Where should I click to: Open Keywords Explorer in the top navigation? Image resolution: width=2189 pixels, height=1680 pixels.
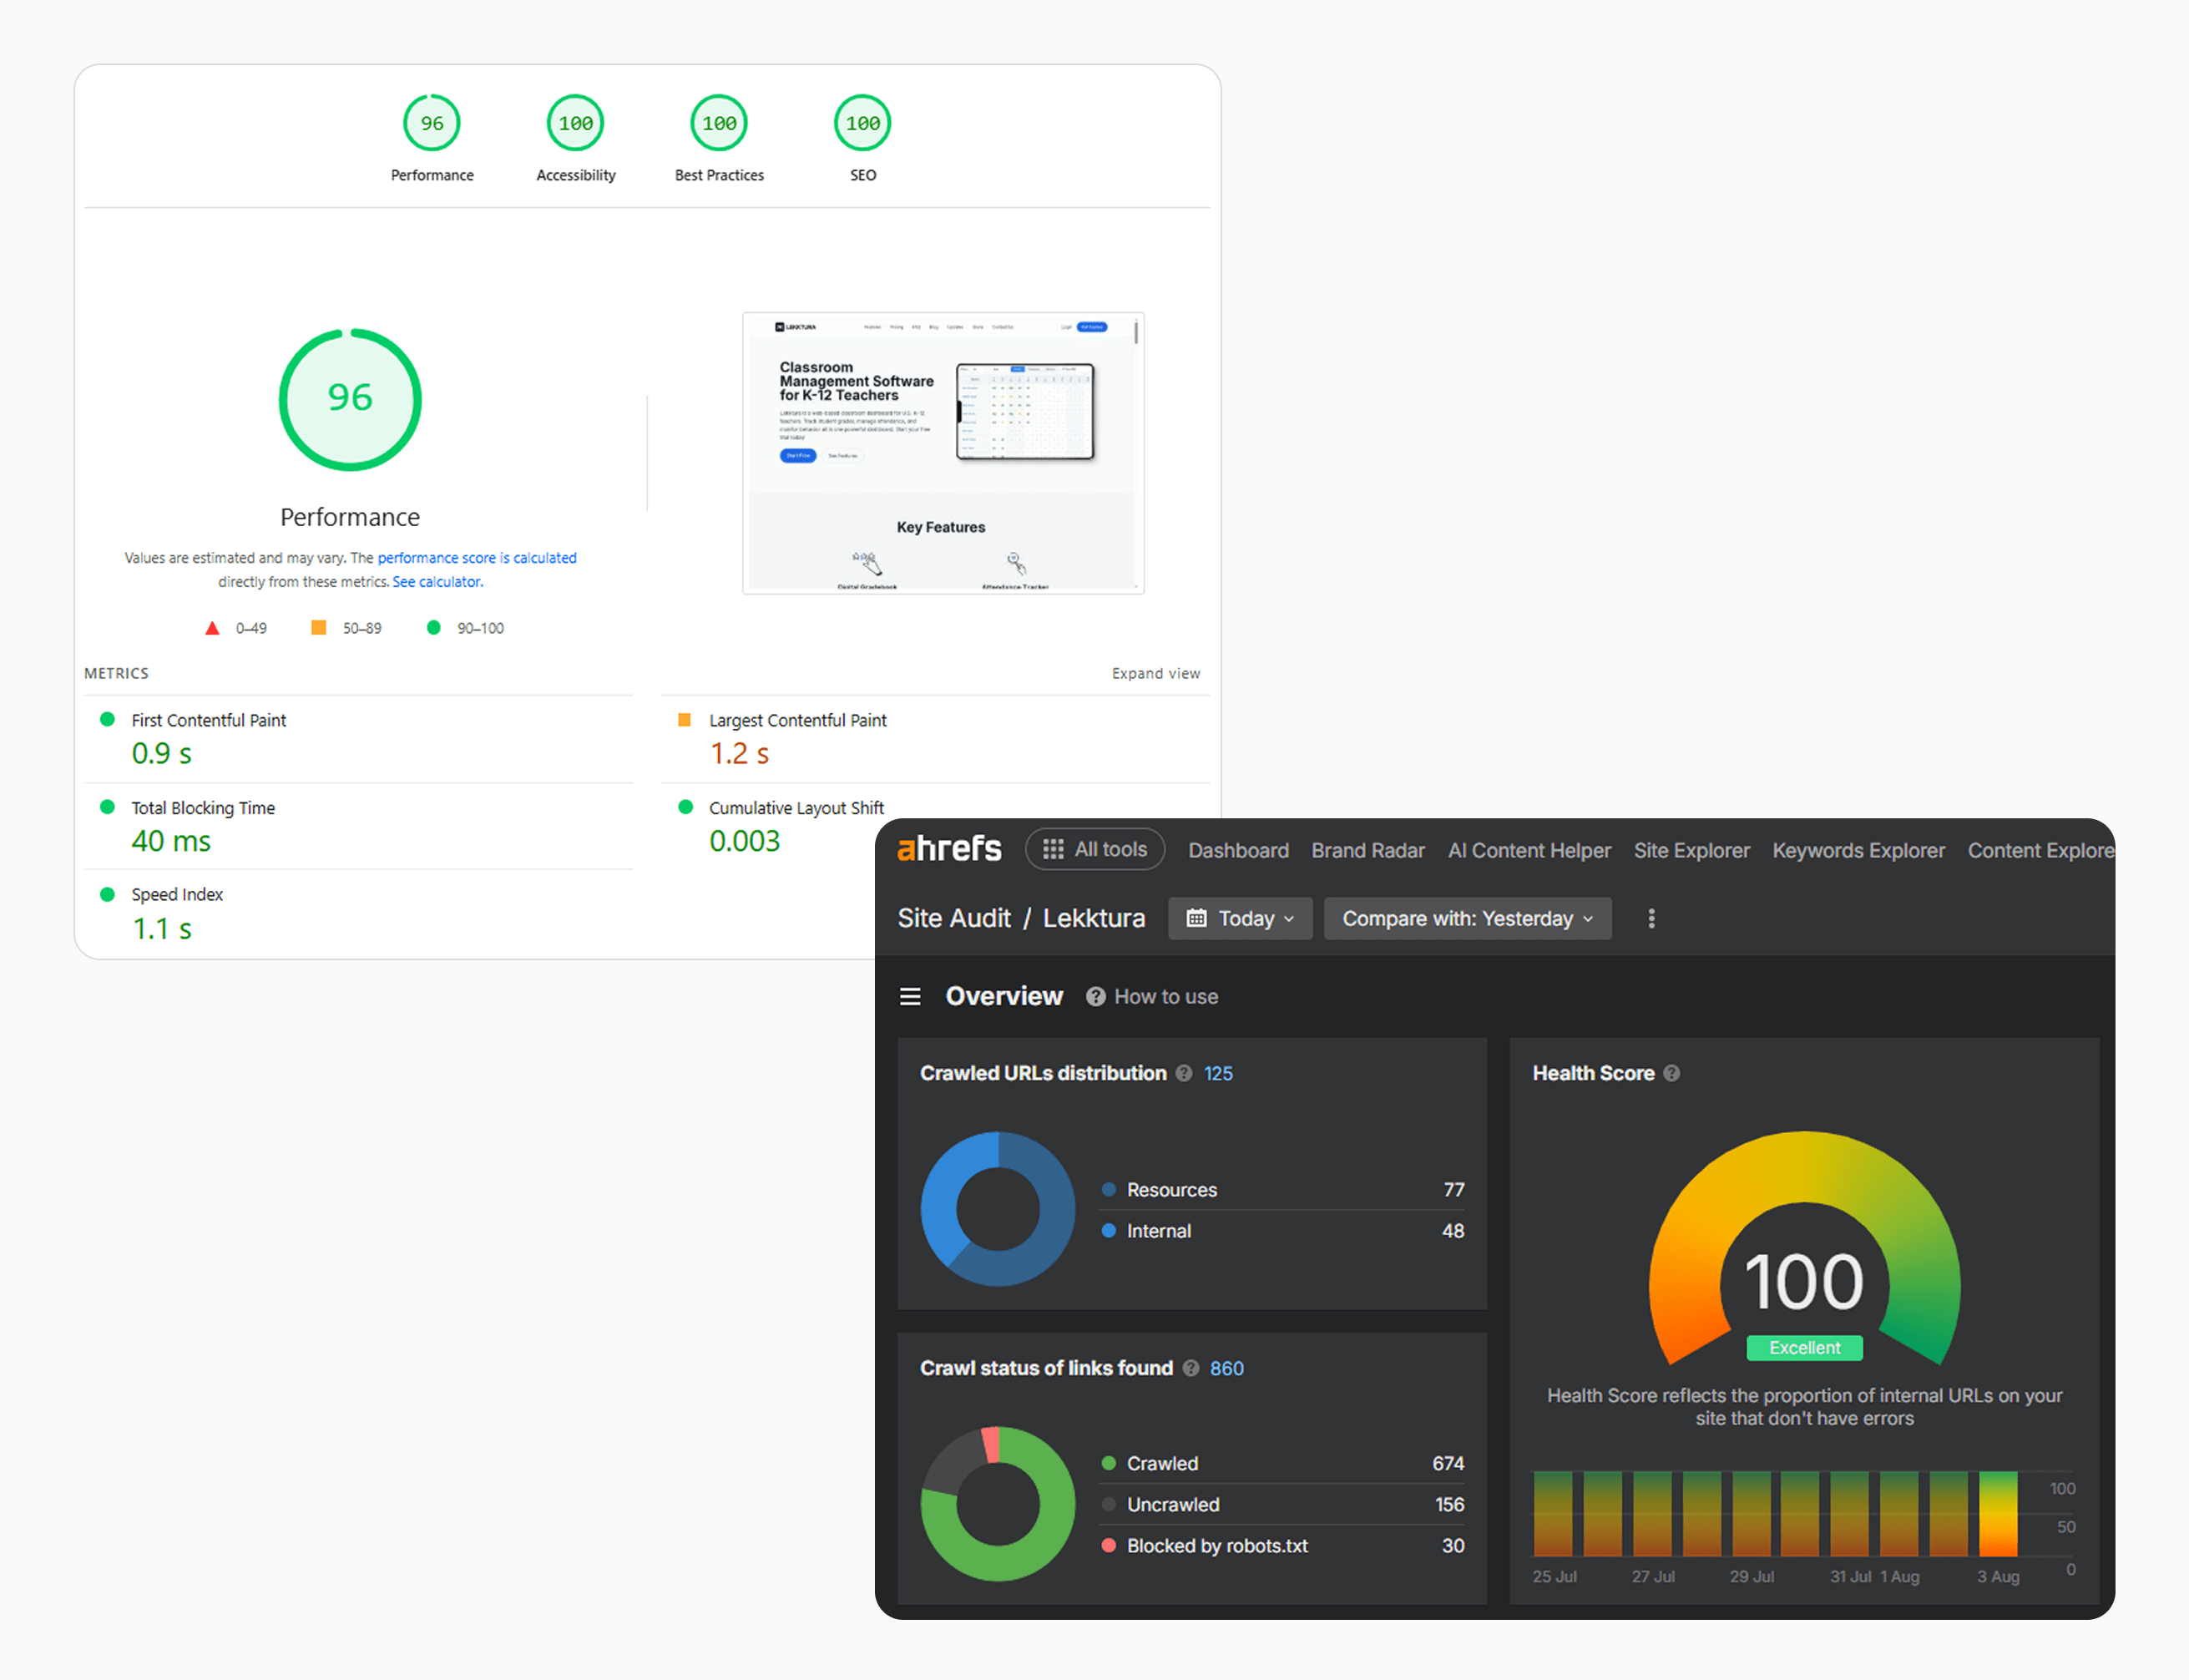click(x=1858, y=850)
